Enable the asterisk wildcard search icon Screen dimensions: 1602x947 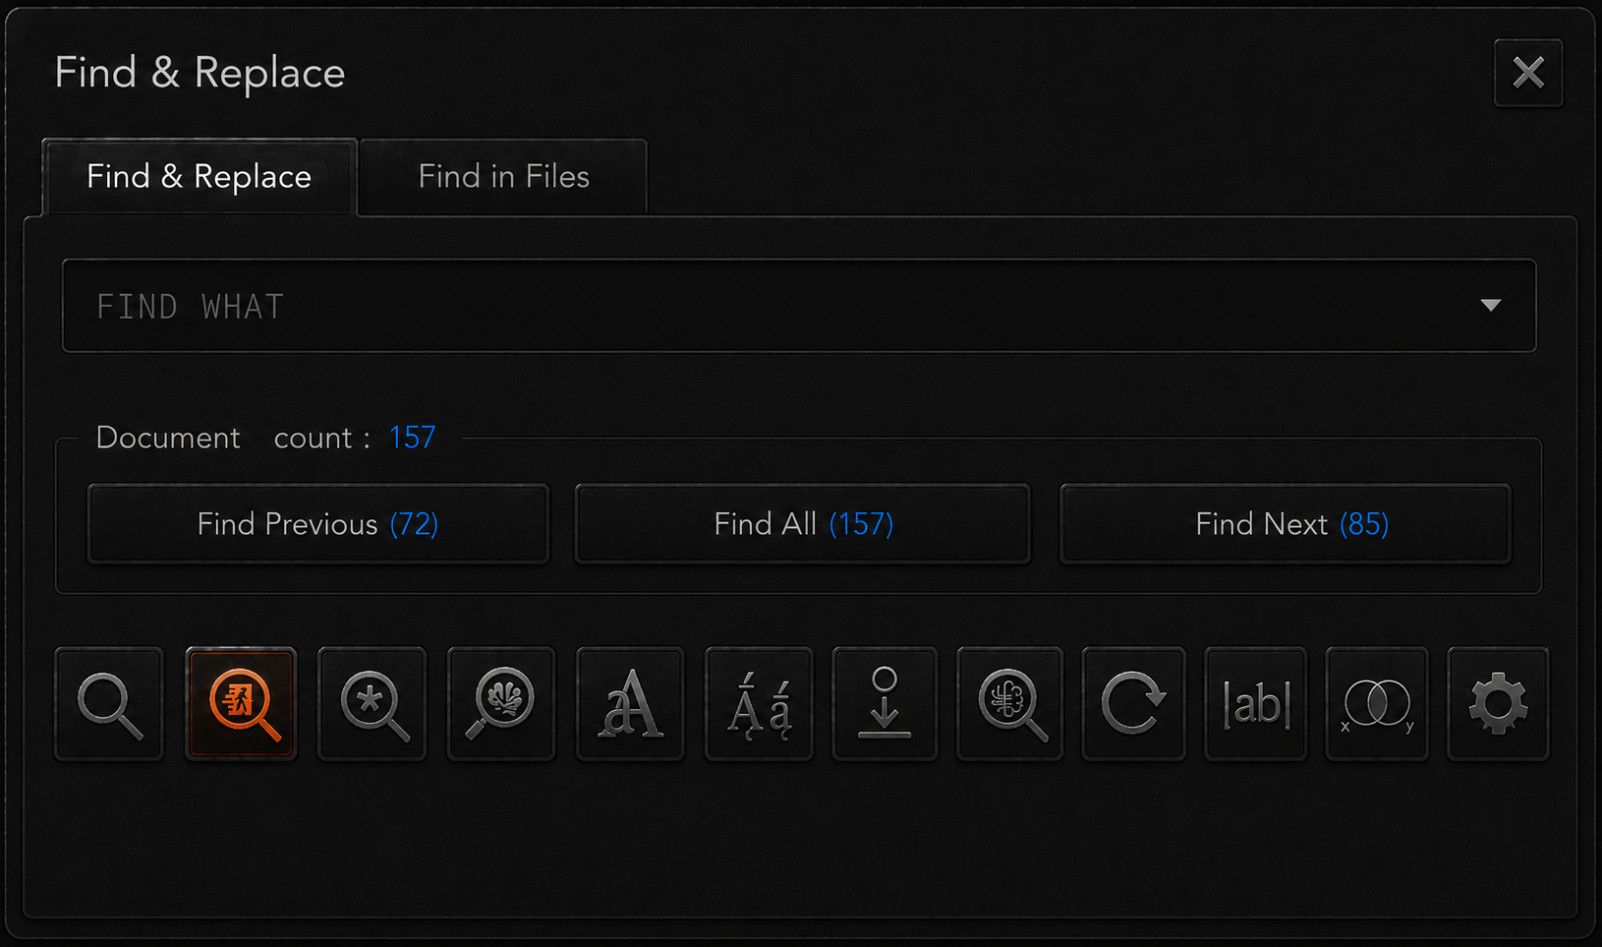click(x=372, y=704)
